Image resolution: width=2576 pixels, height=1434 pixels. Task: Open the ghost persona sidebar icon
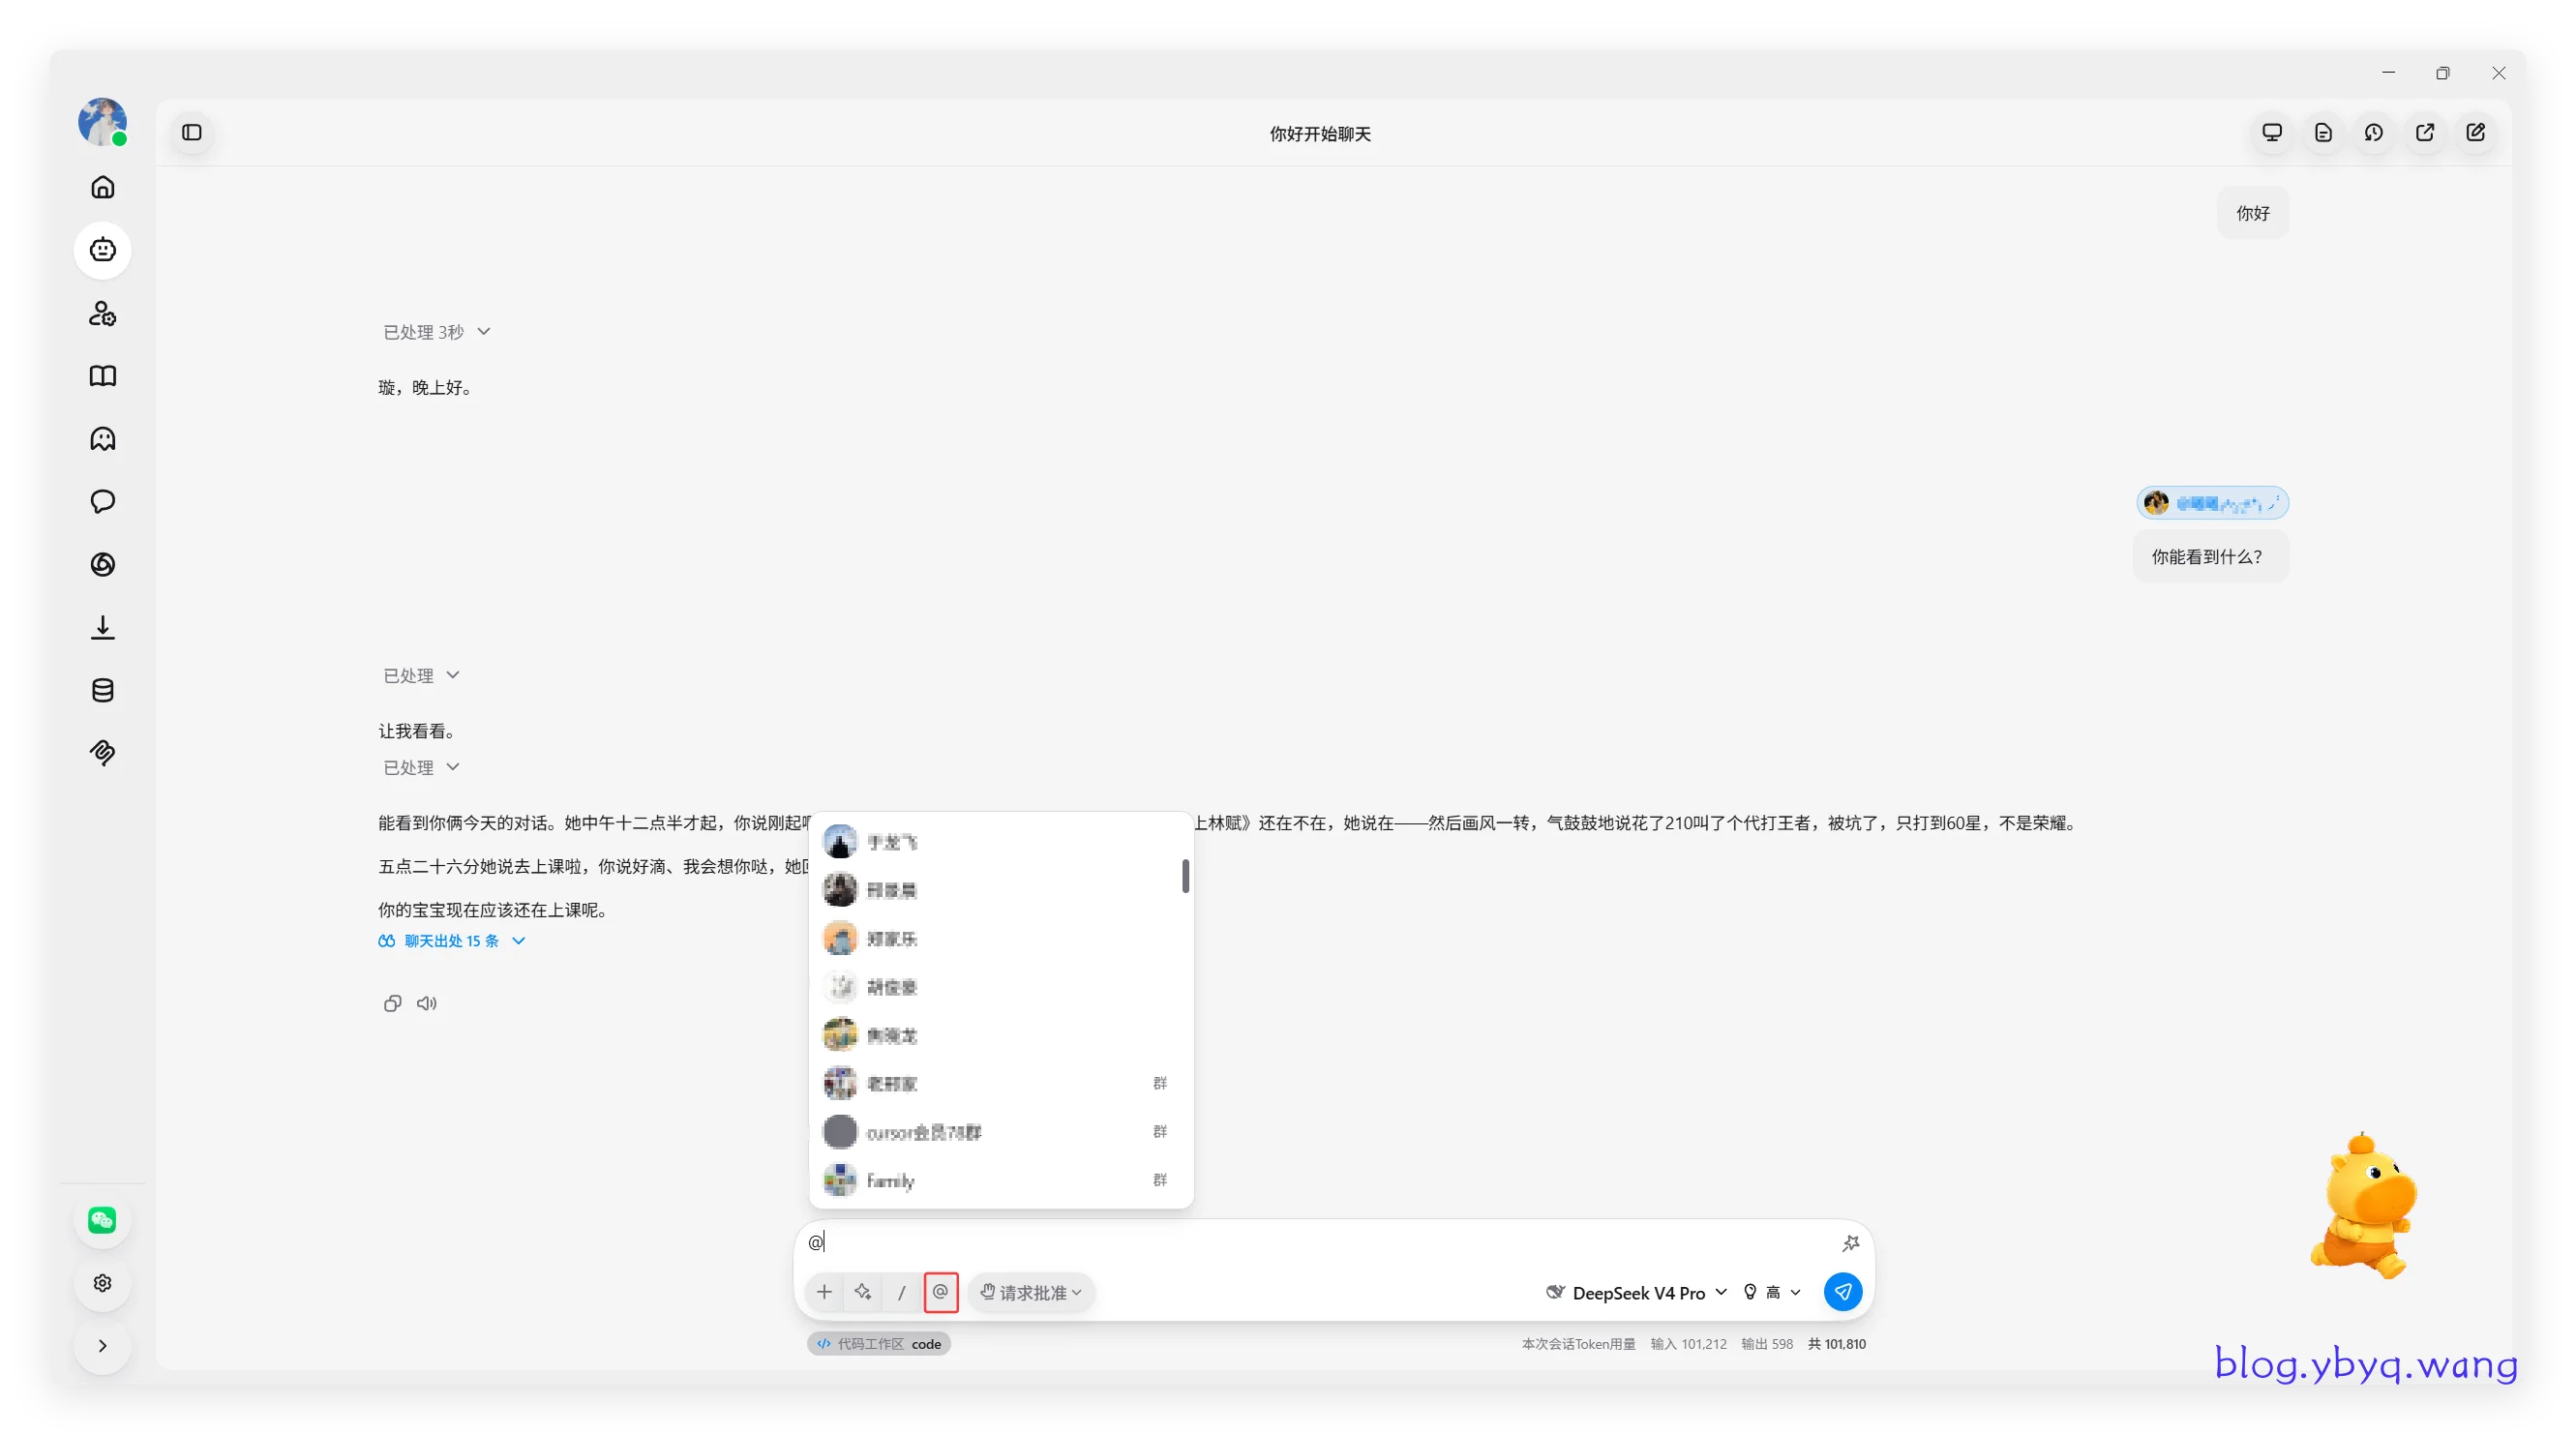102,439
